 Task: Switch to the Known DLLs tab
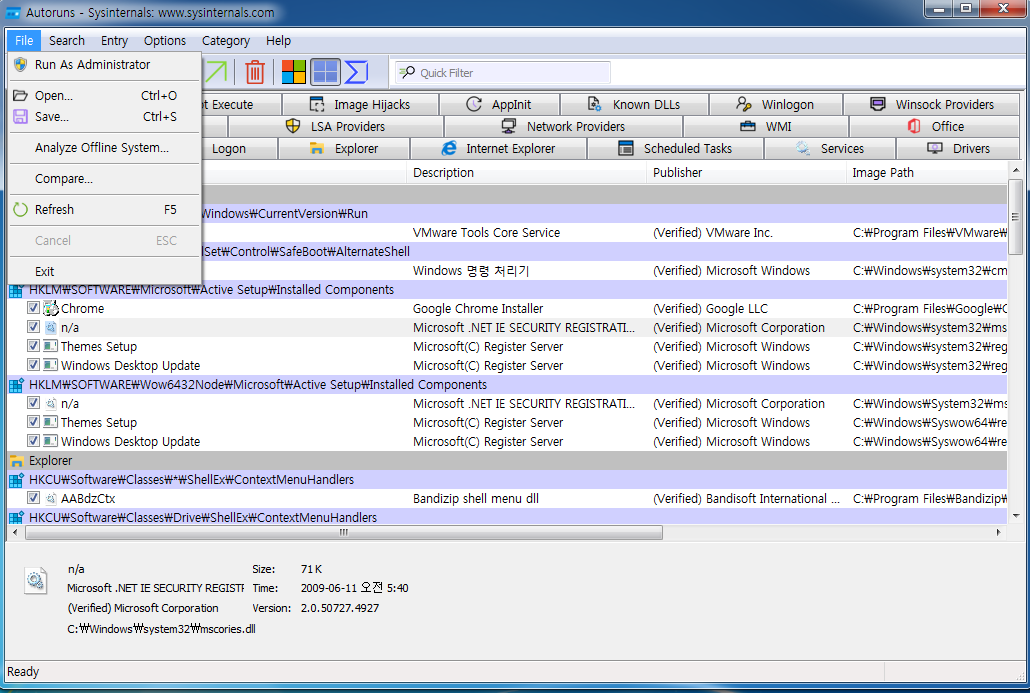point(635,104)
